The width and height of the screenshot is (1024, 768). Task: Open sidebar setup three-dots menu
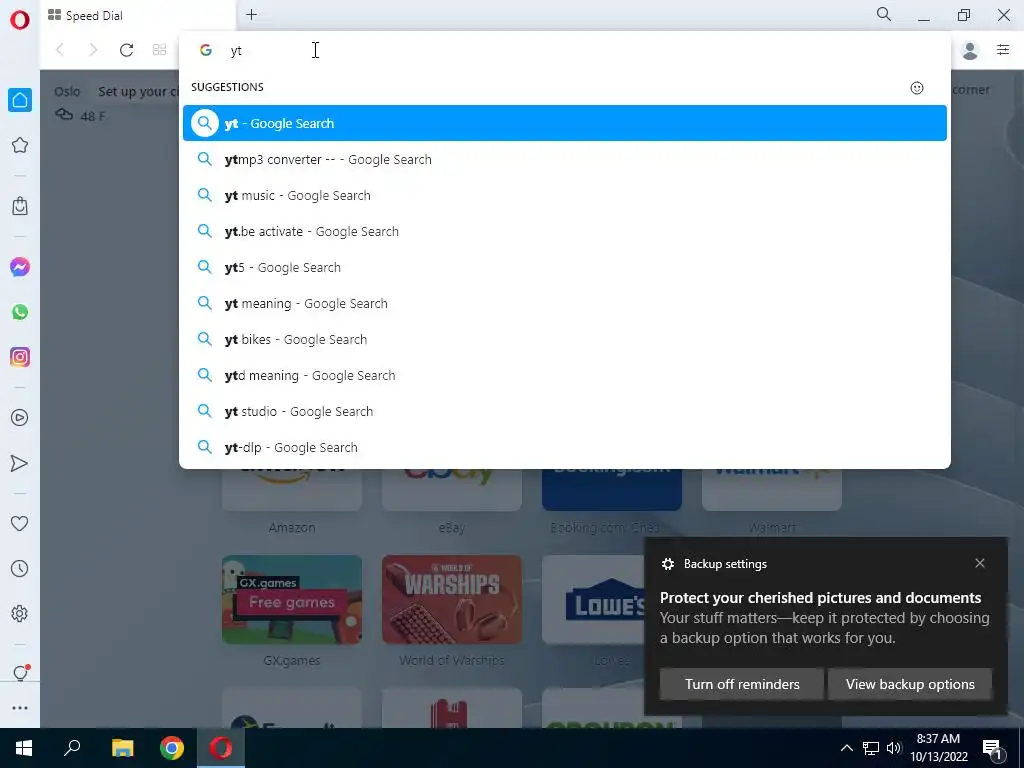20,708
